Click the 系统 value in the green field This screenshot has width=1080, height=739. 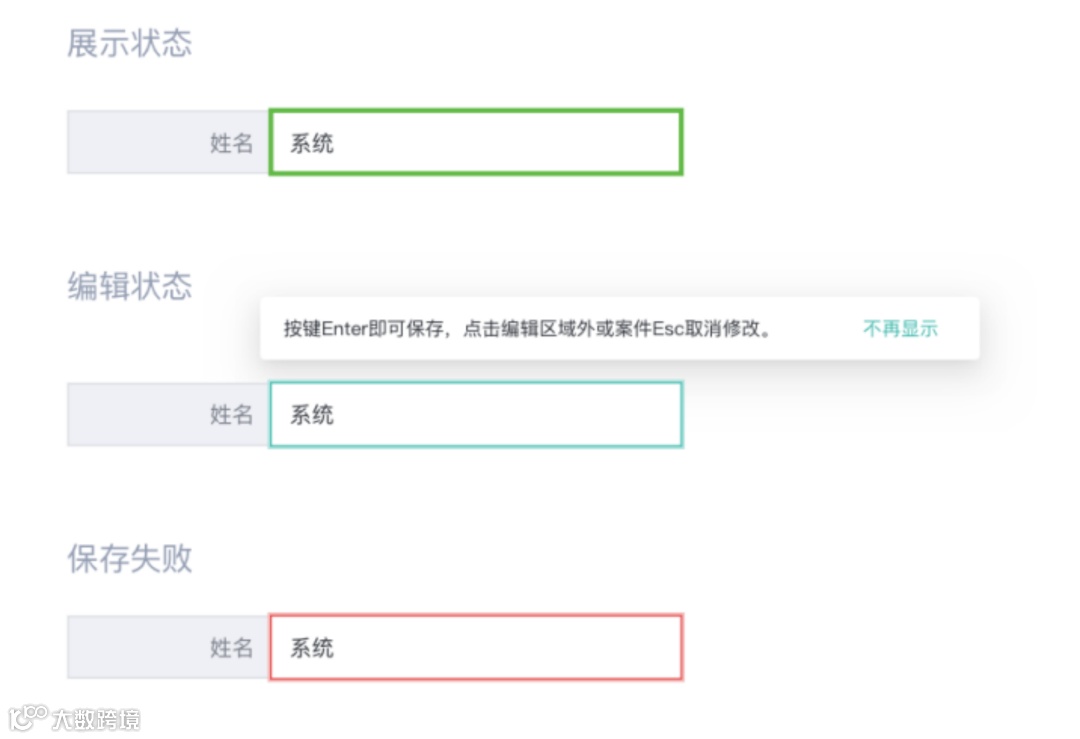[x=312, y=143]
